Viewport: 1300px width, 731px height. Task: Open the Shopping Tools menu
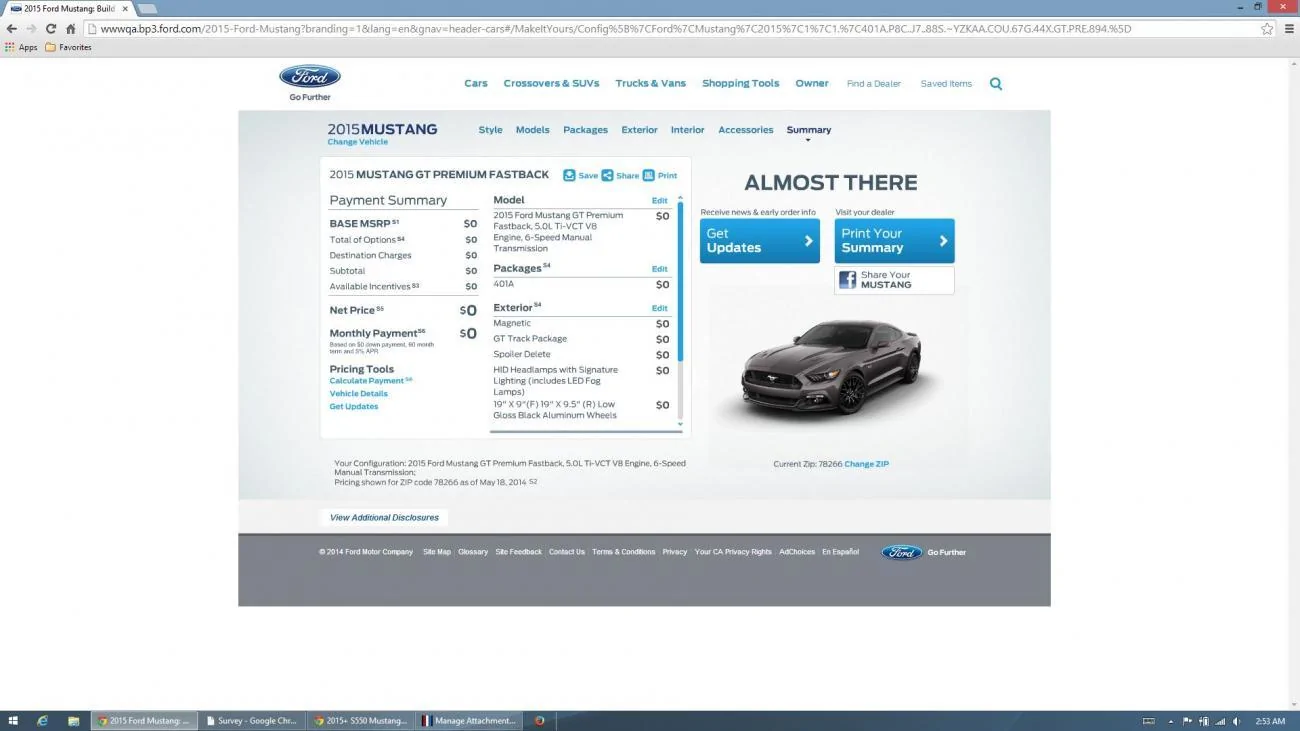click(x=740, y=84)
